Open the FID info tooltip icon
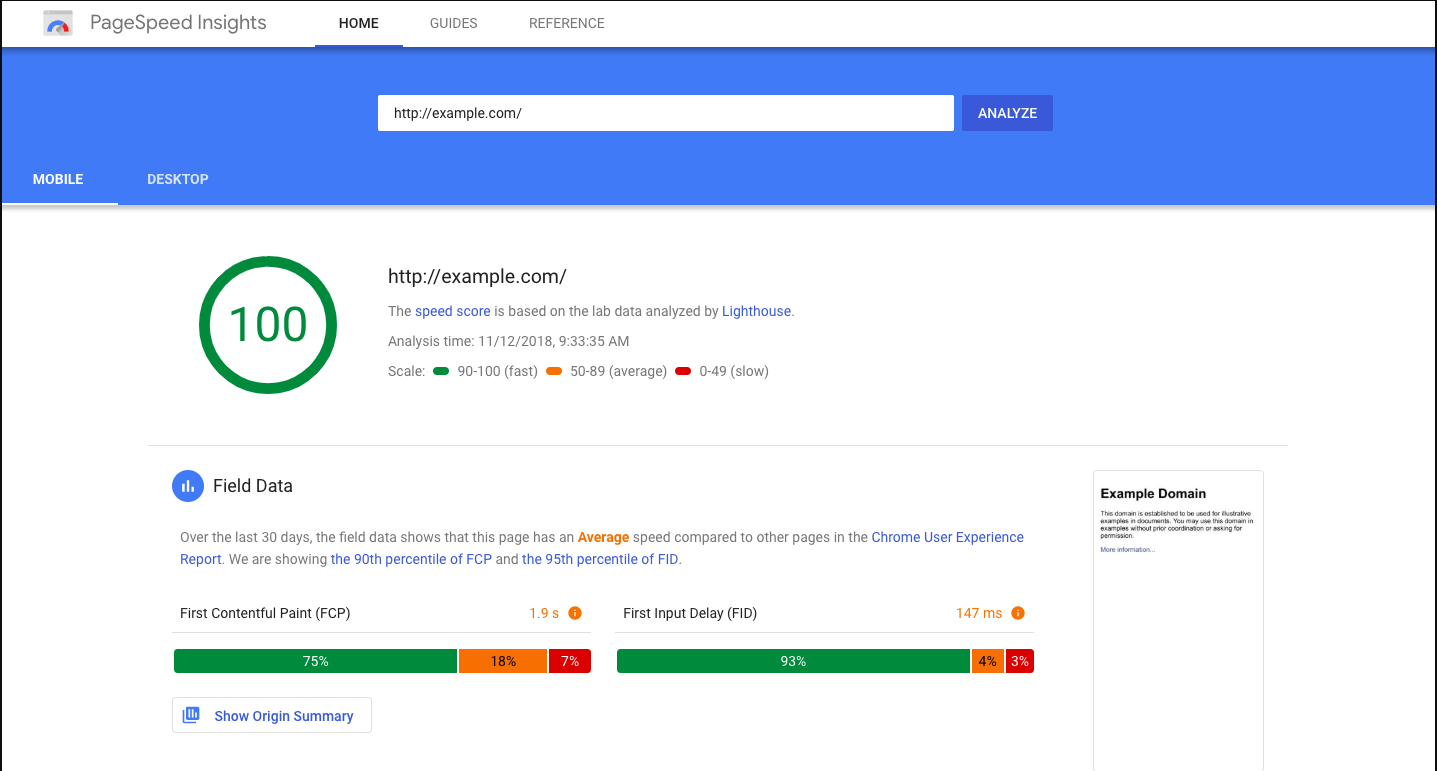This screenshot has width=1437, height=771. pos(1017,612)
